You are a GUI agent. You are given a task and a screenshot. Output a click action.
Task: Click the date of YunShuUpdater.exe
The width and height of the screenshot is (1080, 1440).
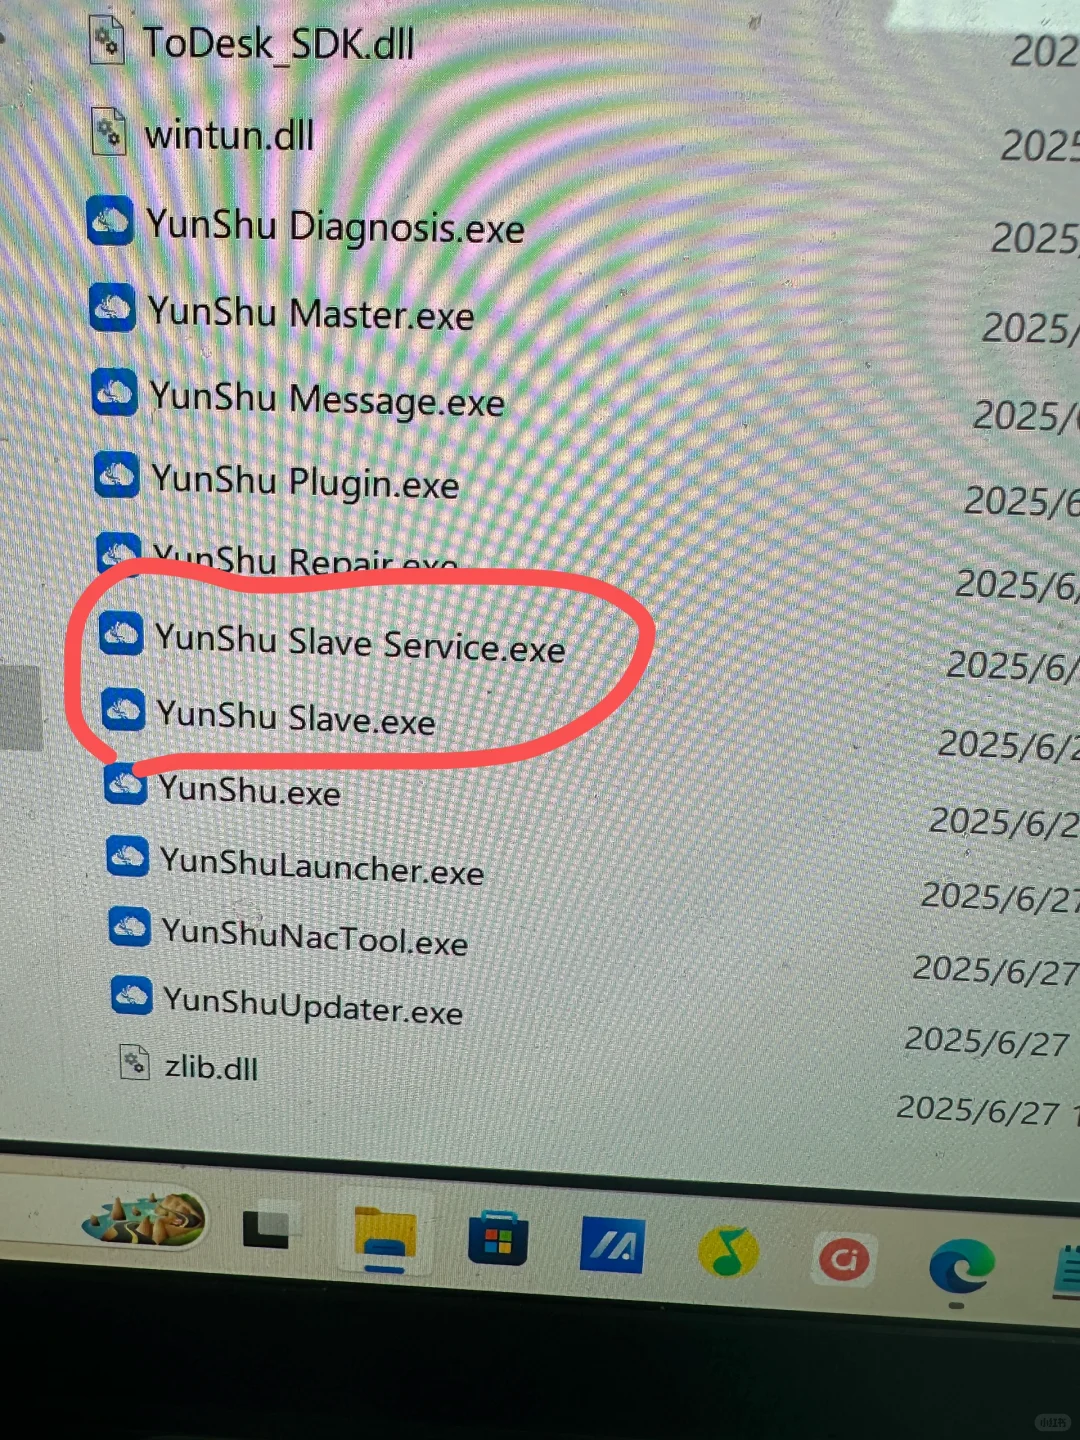point(987,1042)
